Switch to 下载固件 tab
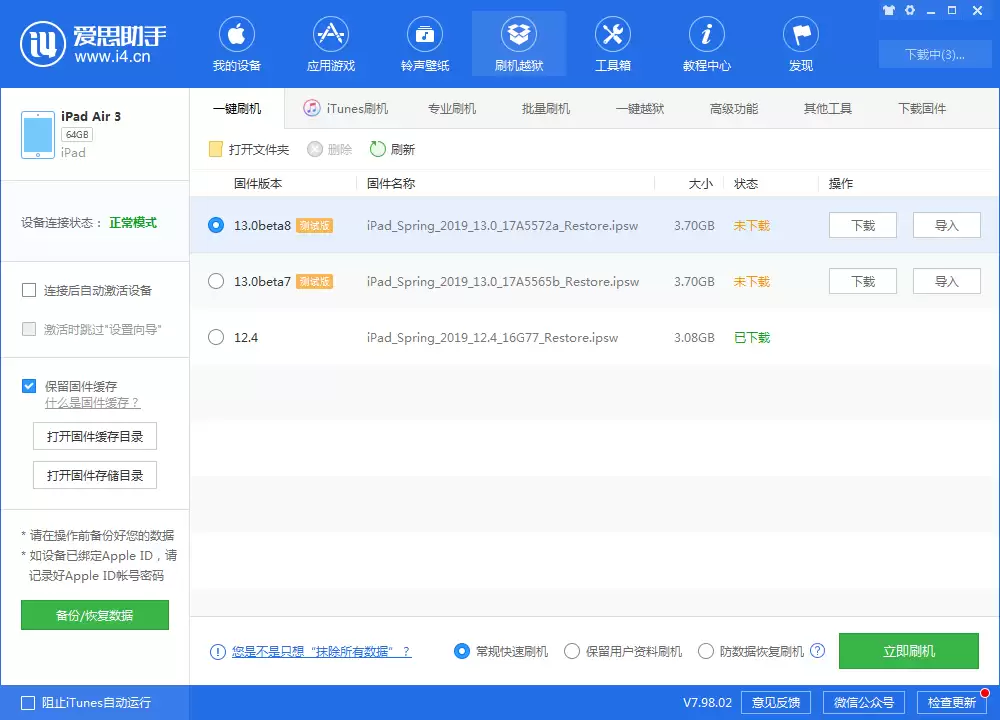Image resolution: width=1000 pixels, height=720 pixels. coord(922,108)
